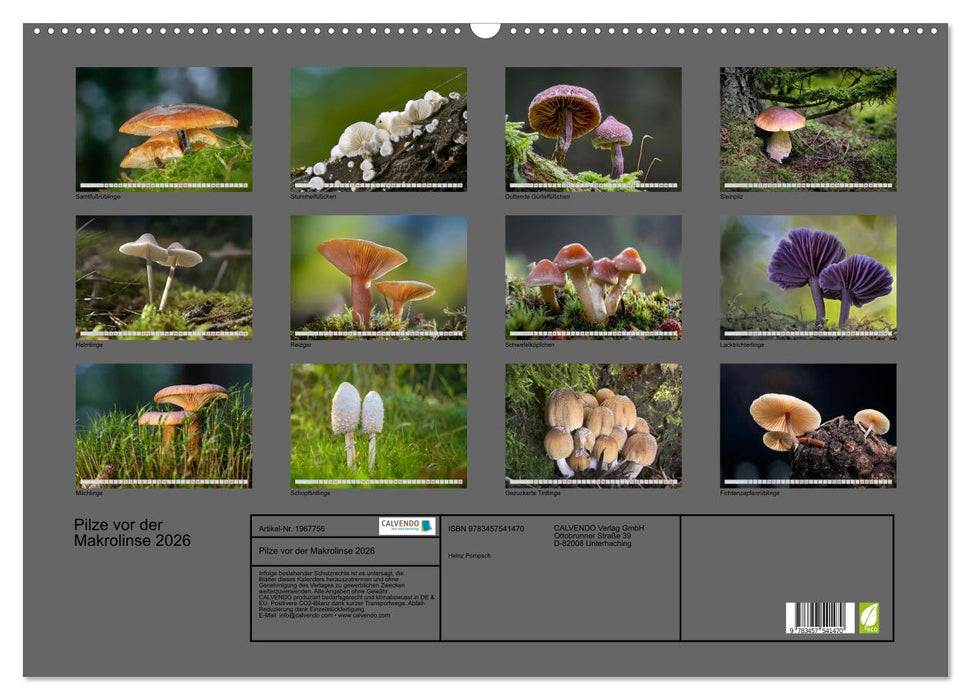
Task: Open the Duftende Gürtelfüßchen image
Action: [x=593, y=128]
